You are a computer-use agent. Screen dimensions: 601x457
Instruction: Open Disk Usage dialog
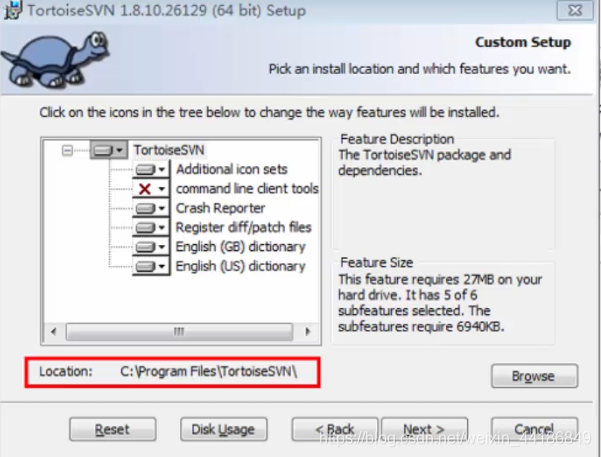pos(223,429)
